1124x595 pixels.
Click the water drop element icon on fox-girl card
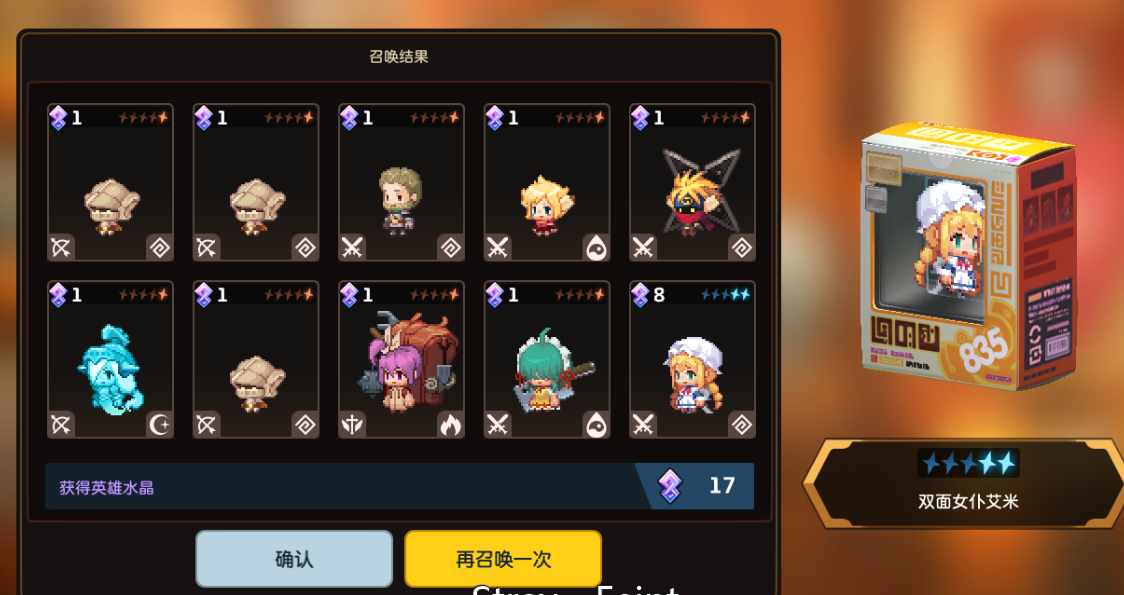(x=596, y=248)
